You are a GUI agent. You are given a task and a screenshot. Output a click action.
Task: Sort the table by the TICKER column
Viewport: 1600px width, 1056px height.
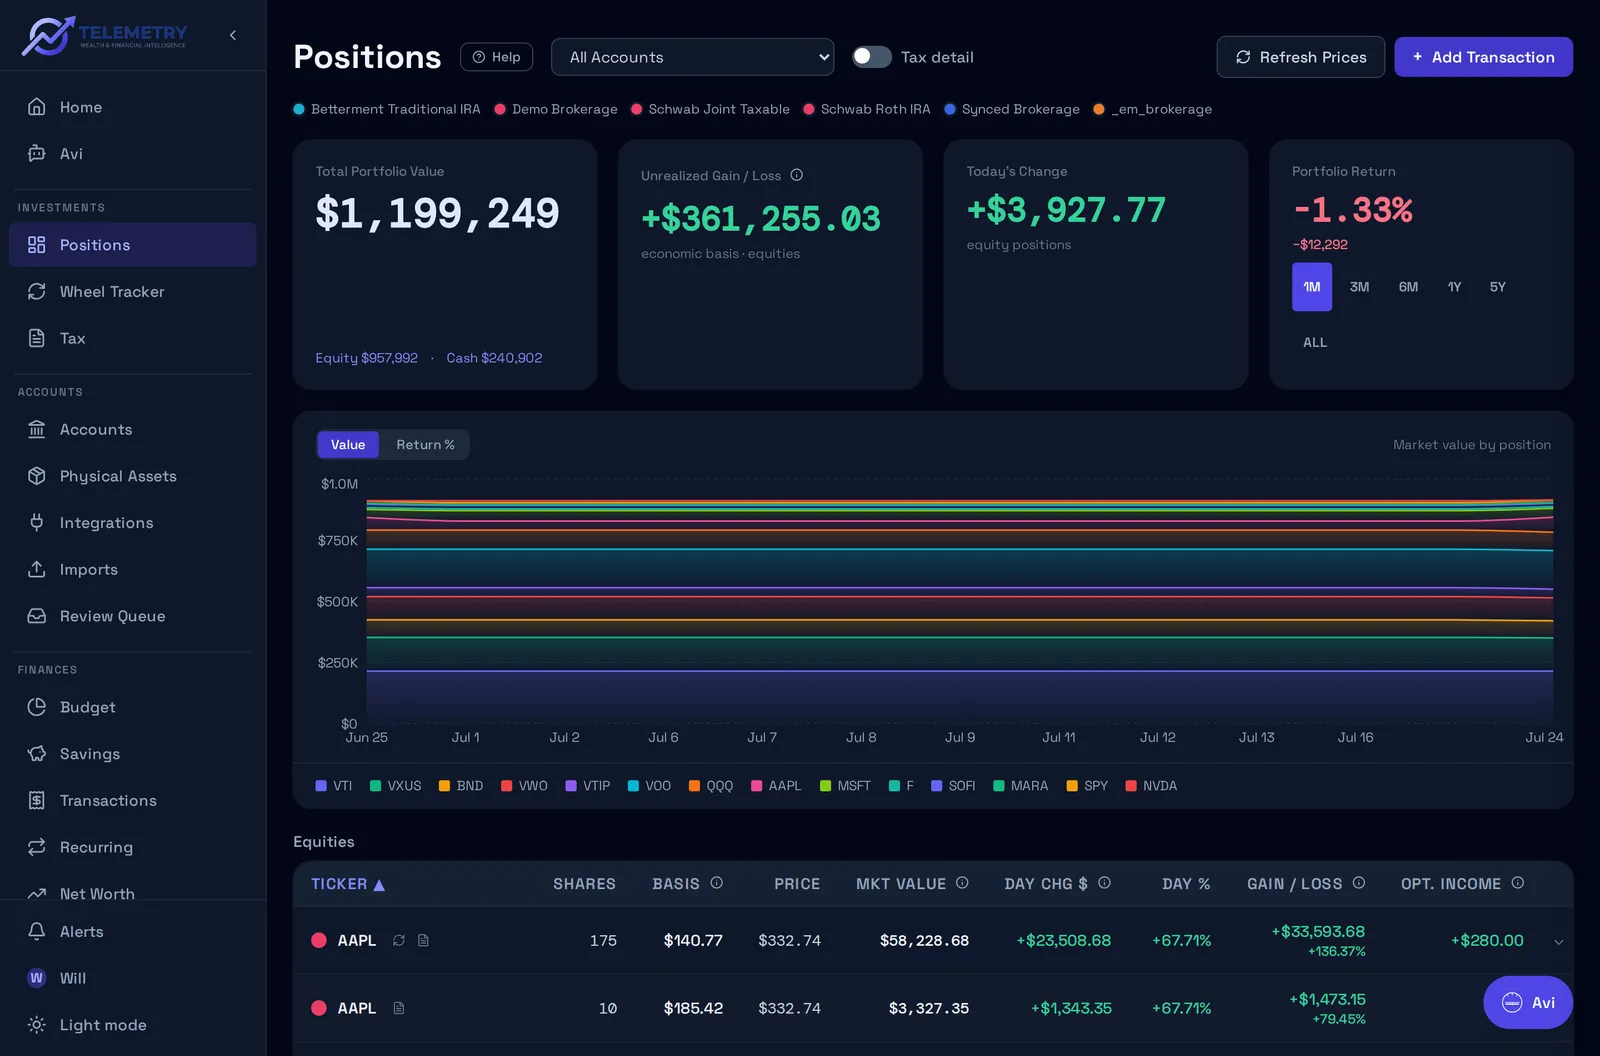point(347,884)
